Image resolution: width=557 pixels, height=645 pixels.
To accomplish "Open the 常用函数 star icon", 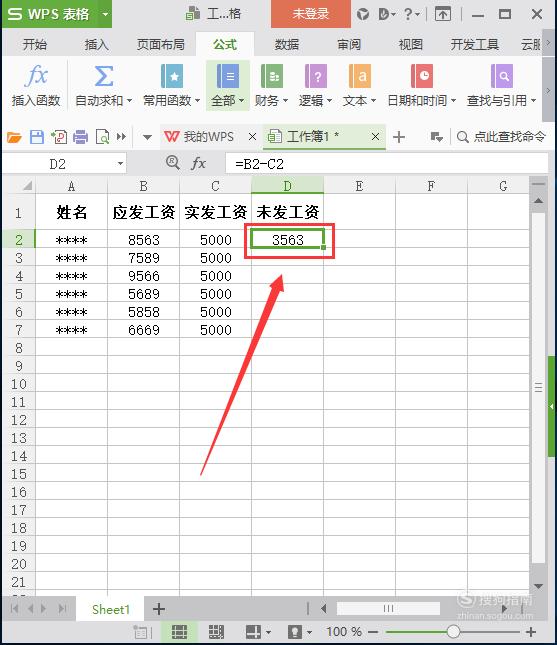I will coord(172,76).
